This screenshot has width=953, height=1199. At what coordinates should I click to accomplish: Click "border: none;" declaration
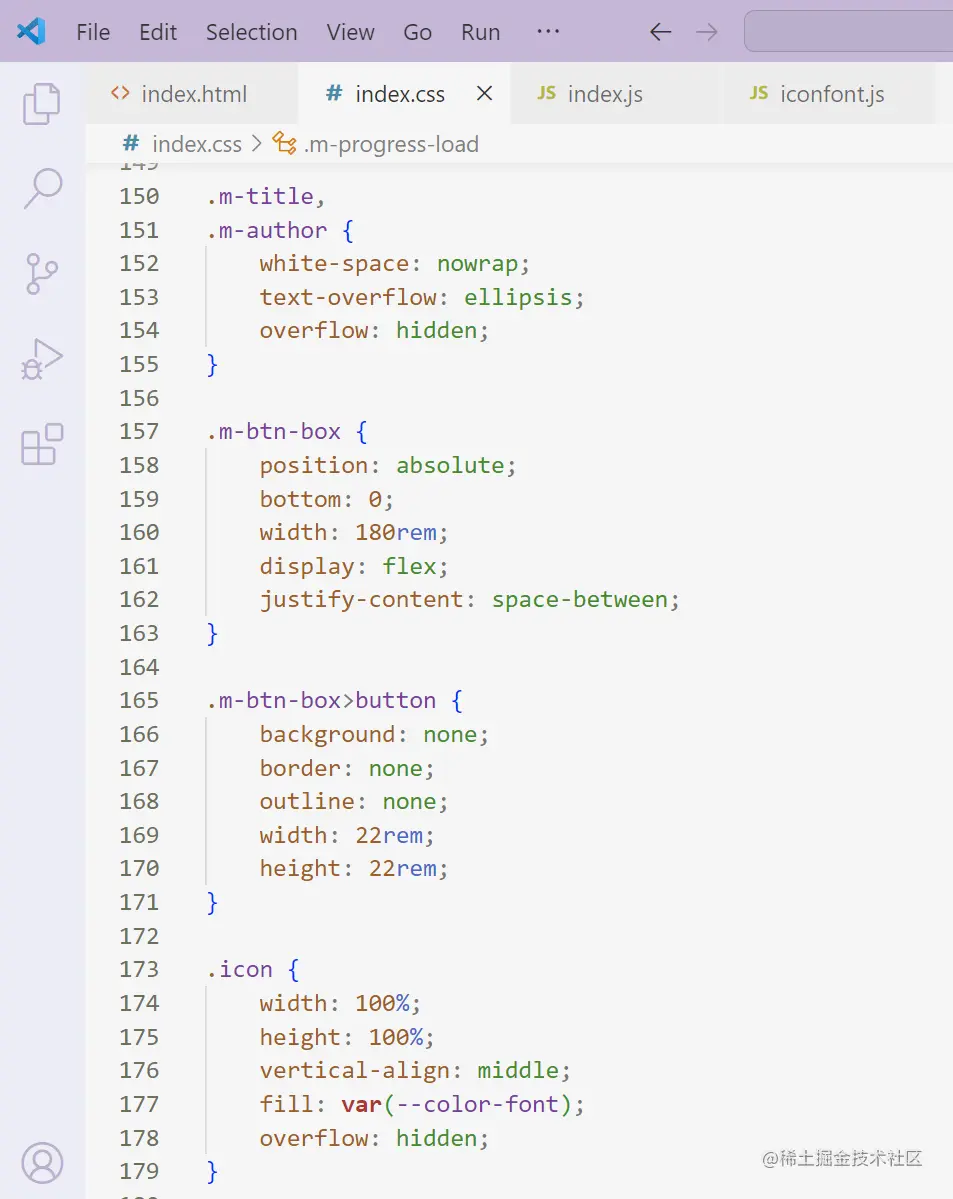pos(346,768)
